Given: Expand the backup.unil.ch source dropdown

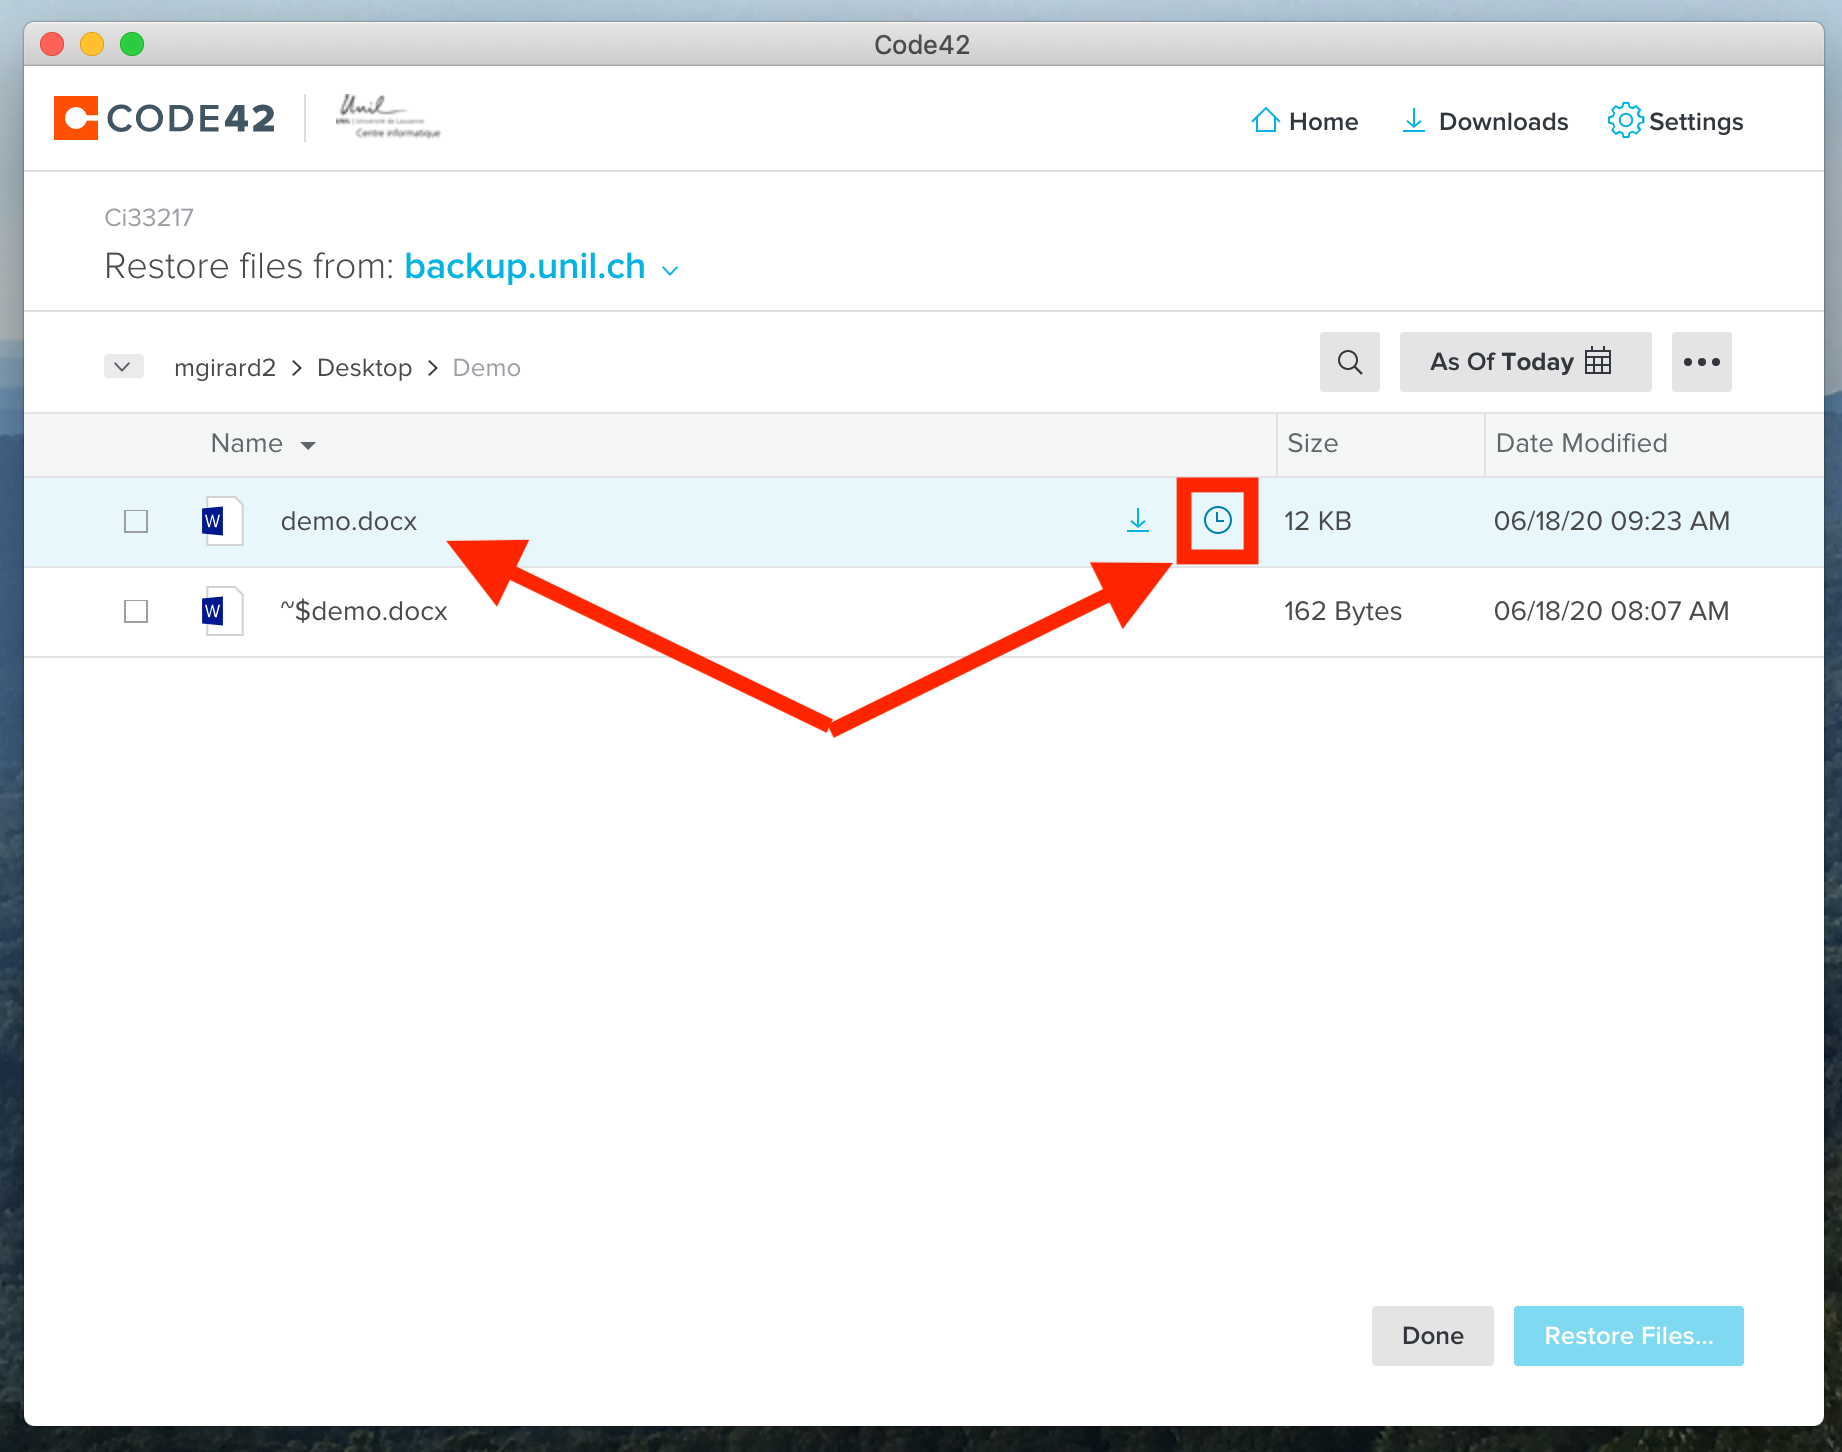Looking at the screenshot, I should pos(670,270).
